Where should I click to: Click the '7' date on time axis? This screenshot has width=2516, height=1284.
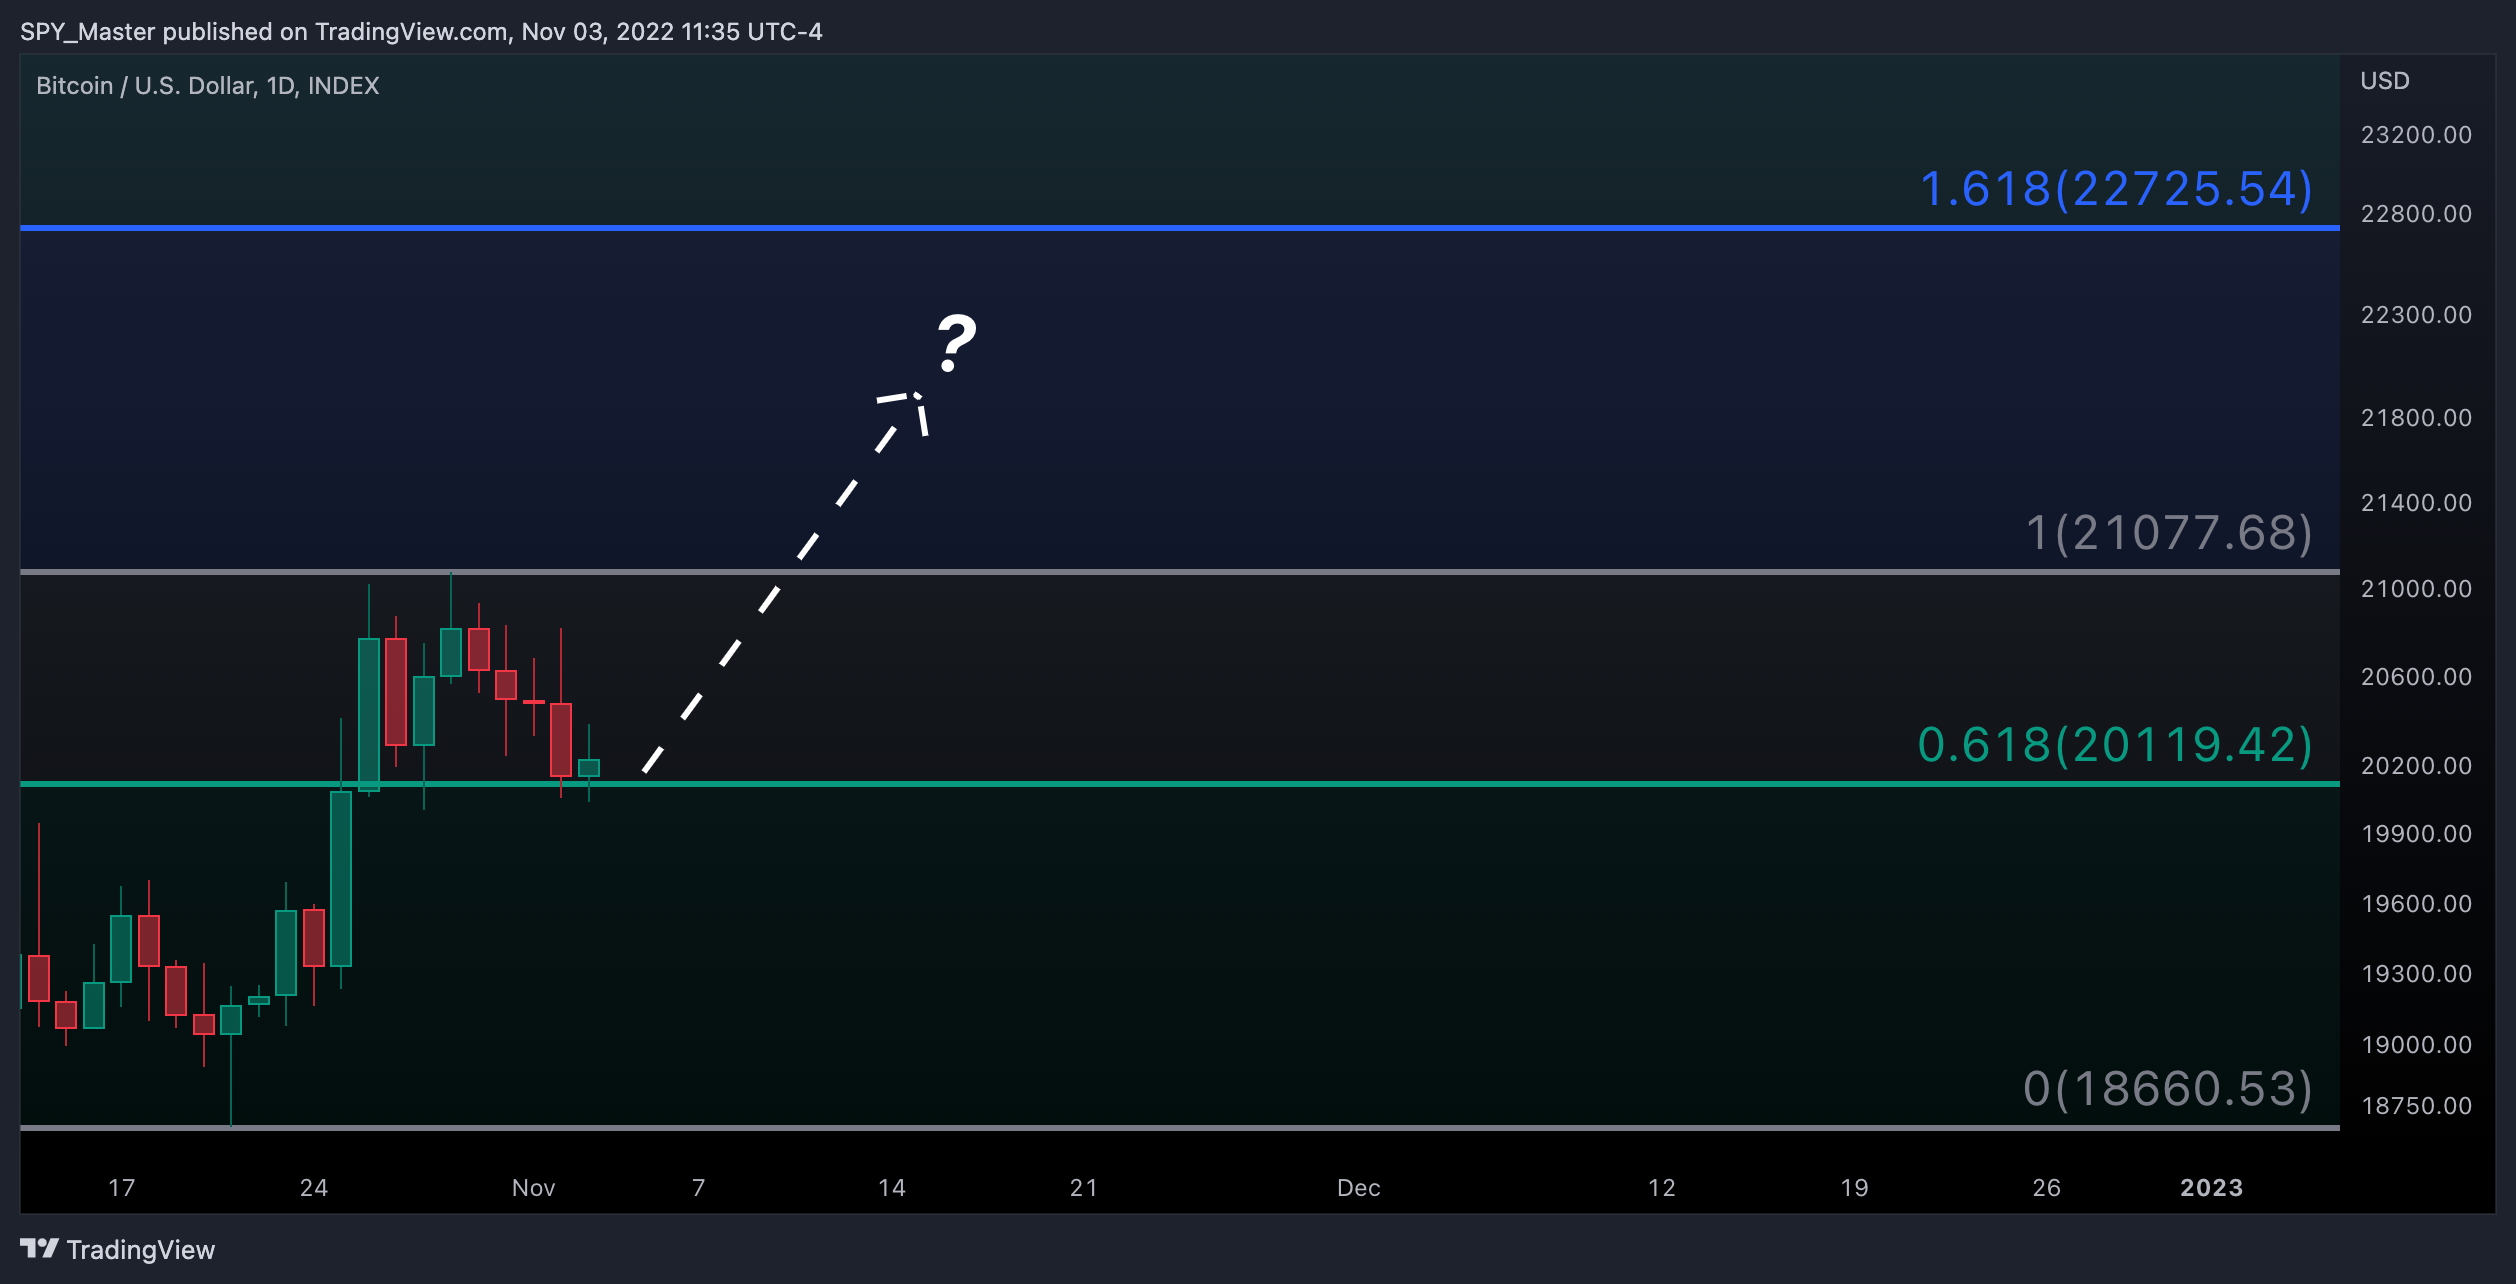pos(699,1188)
